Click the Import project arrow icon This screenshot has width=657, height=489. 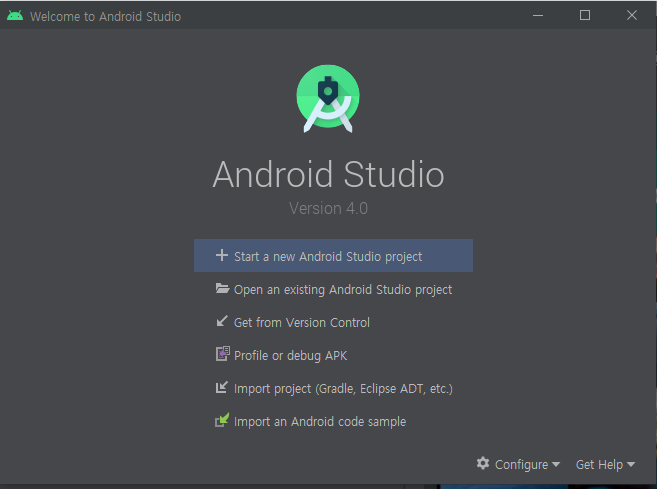tap(222, 387)
